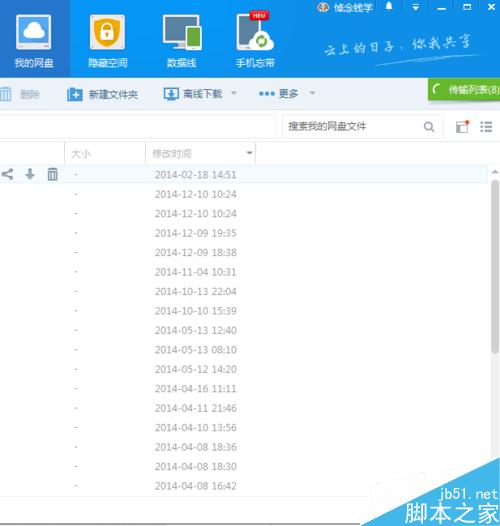500x526 pixels.
Task: Sort by 修改时间 column header
Action: click(x=201, y=154)
